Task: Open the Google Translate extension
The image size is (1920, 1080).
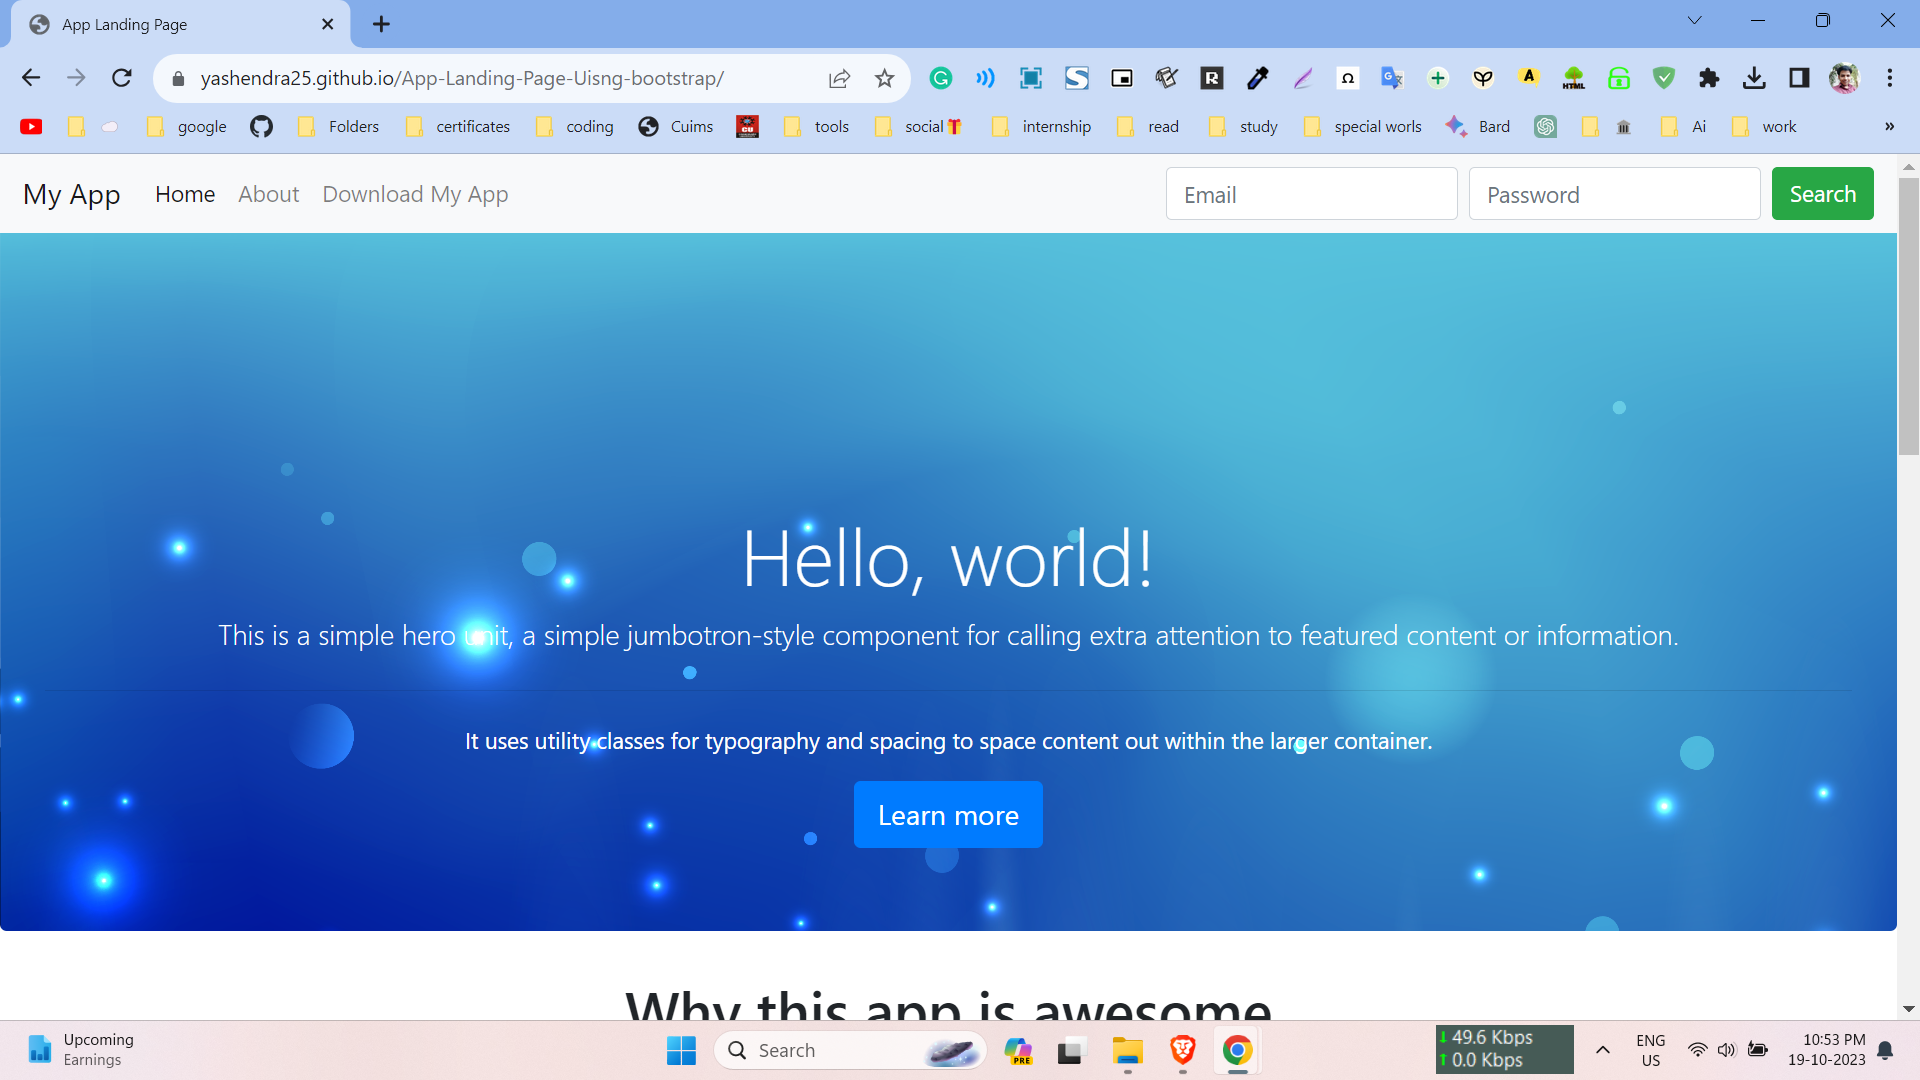Action: 1391,78
